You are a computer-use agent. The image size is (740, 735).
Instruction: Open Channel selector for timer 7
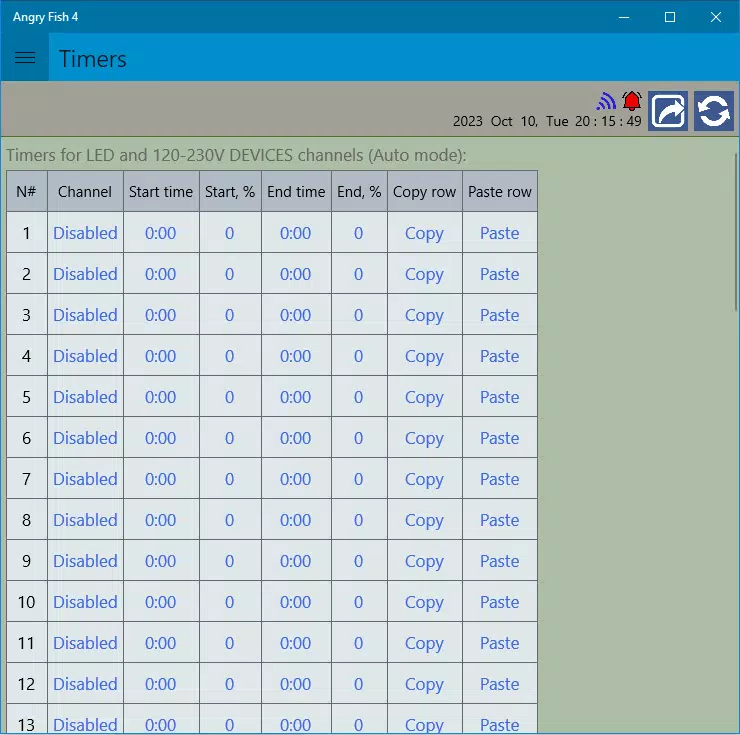[x=85, y=479]
